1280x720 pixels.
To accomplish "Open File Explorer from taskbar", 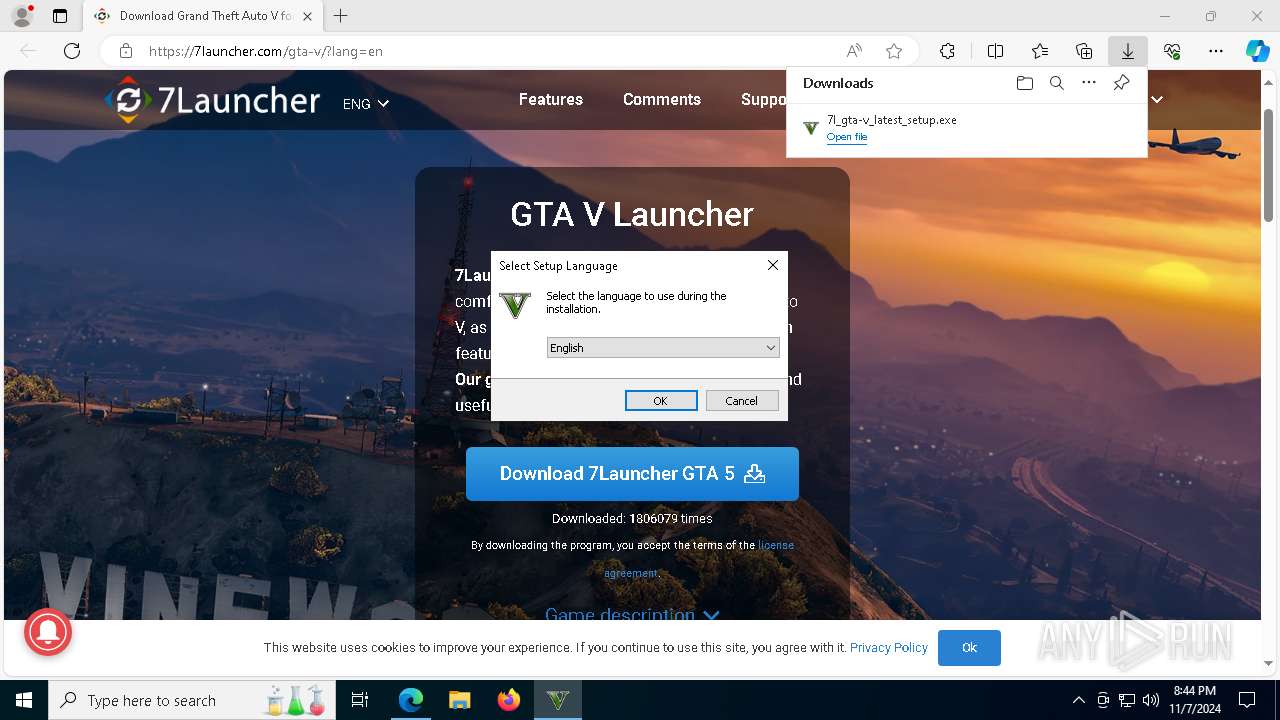I will tap(459, 700).
